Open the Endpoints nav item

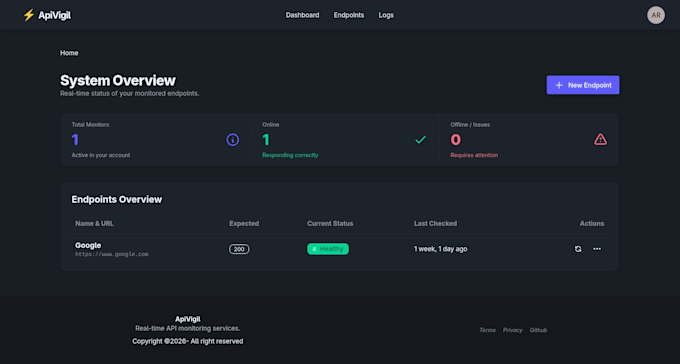[x=349, y=15]
